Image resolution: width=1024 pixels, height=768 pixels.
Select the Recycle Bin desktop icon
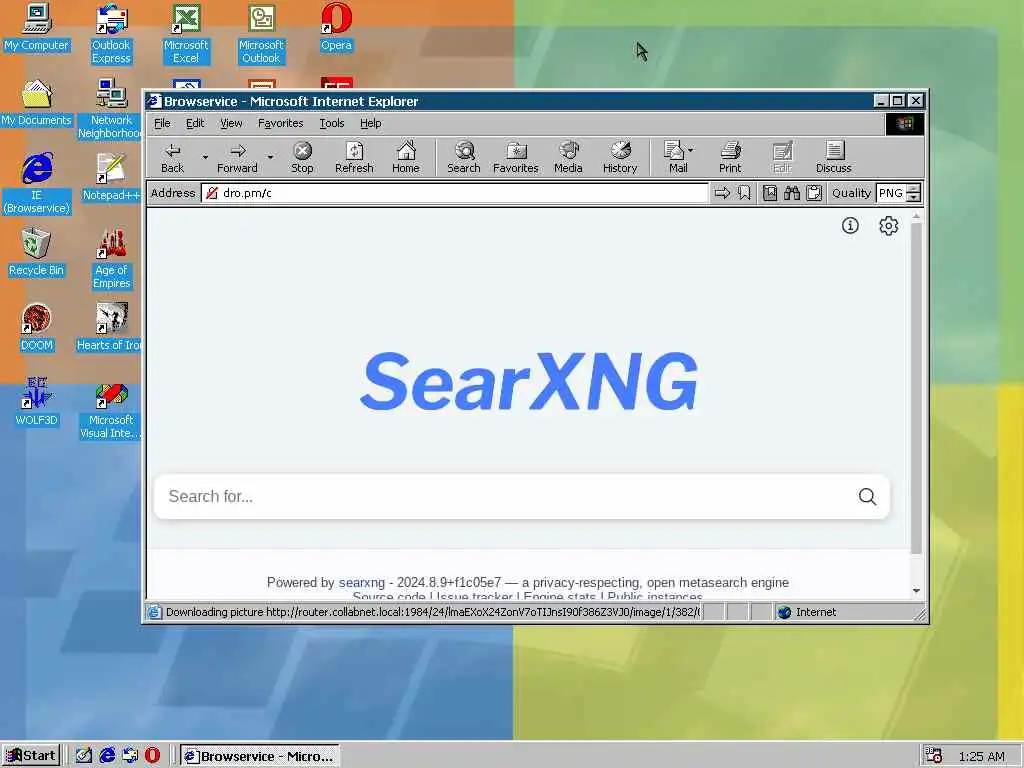(37, 252)
